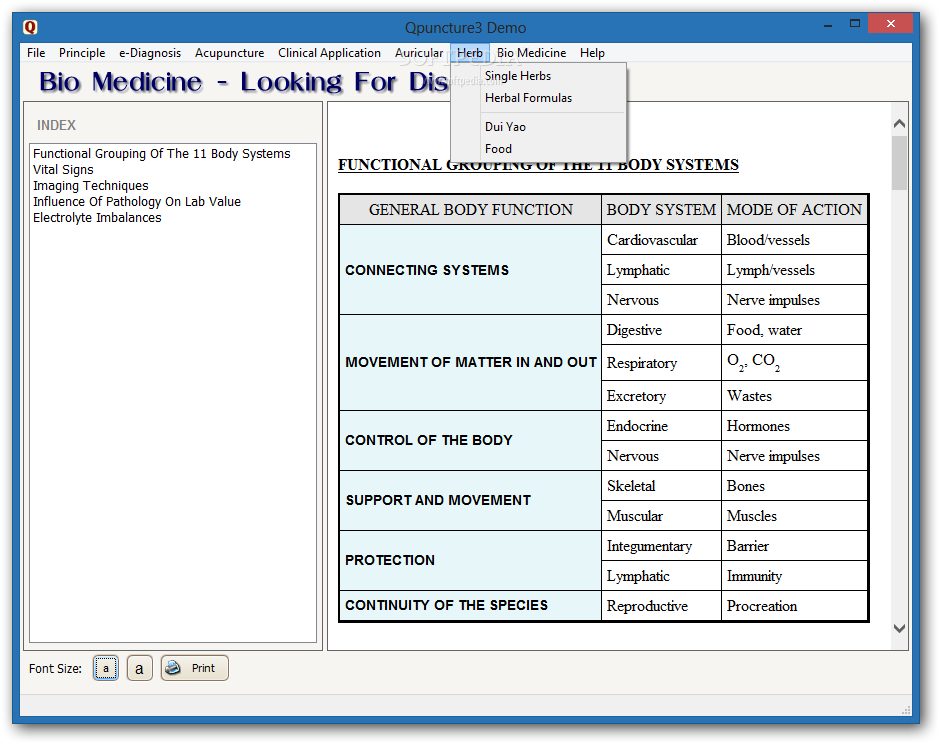Choose Single Herbs from Herb menu
The image size is (940, 744).
point(538,76)
